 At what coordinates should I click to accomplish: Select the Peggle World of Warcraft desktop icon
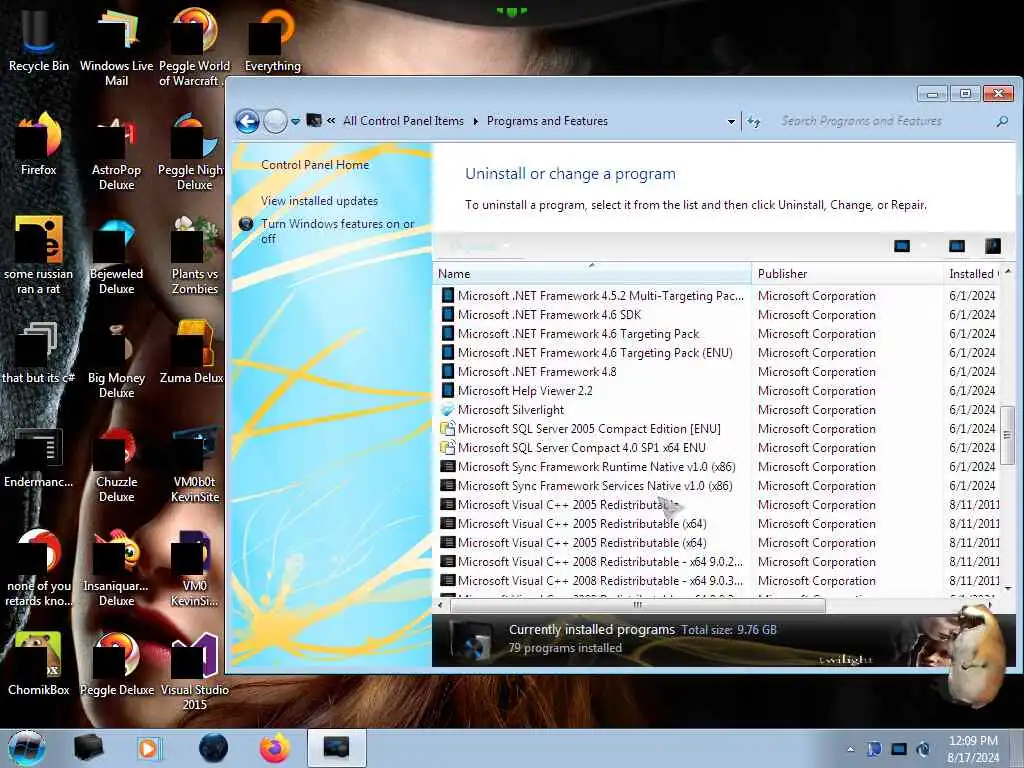(x=194, y=47)
